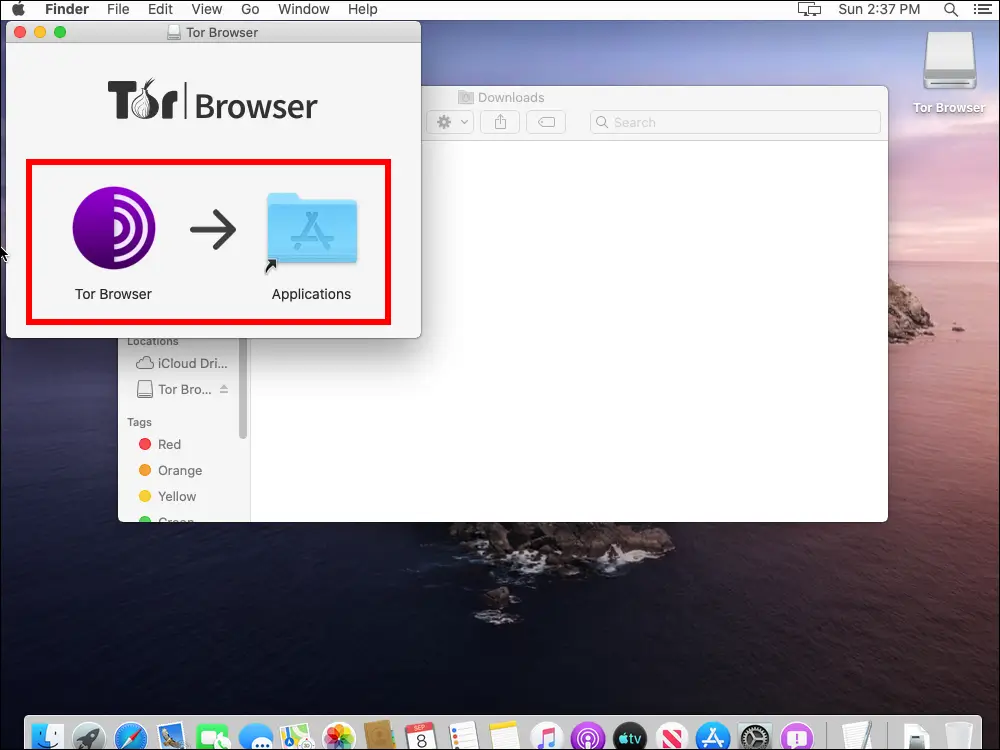The height and width of the screenshot is (750, 1000).
Task: Close the Tor Browser installer window
Action: pos(20,32)
